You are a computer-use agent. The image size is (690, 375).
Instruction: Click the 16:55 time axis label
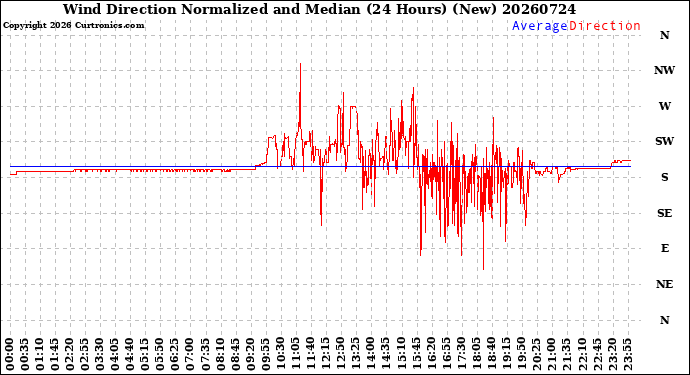[446, 354]
